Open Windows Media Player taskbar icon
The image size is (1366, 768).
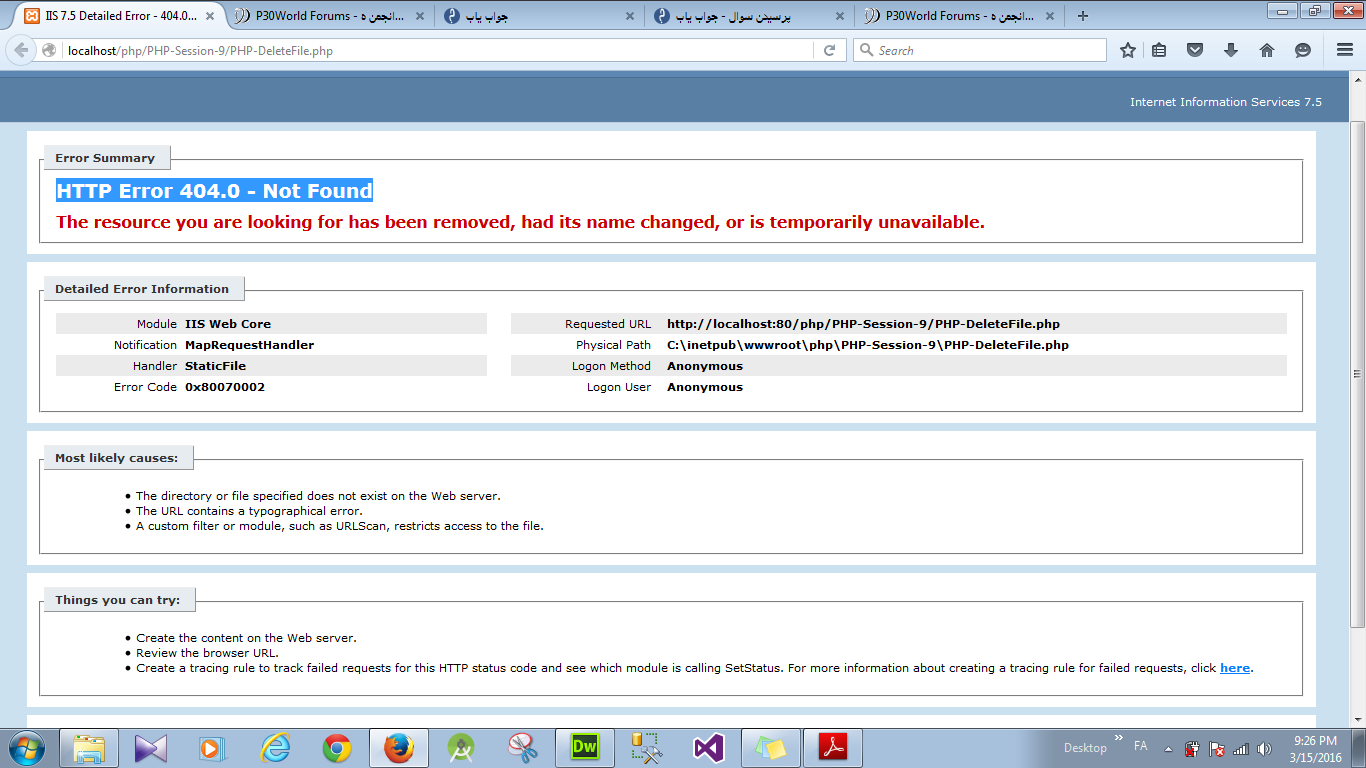point(212,747)
